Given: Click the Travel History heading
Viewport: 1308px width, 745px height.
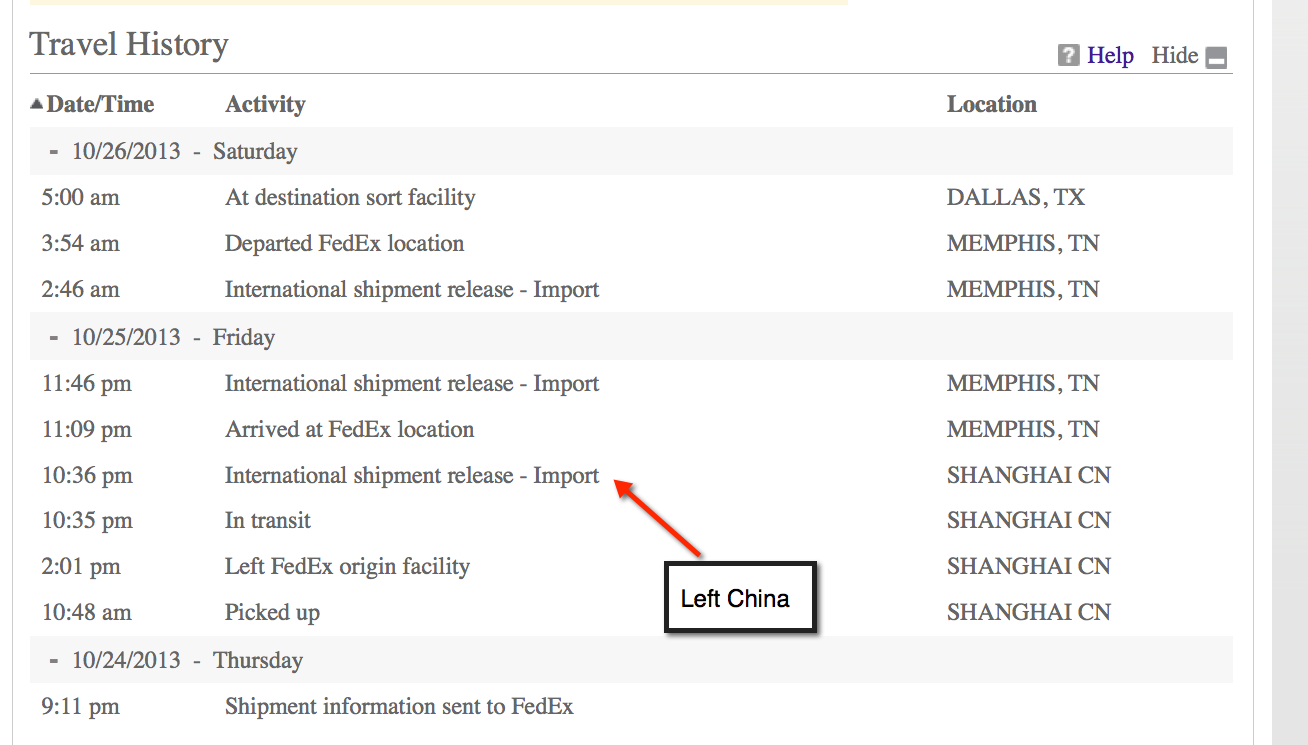Looking at the screenshot, I should pos(129,45).
